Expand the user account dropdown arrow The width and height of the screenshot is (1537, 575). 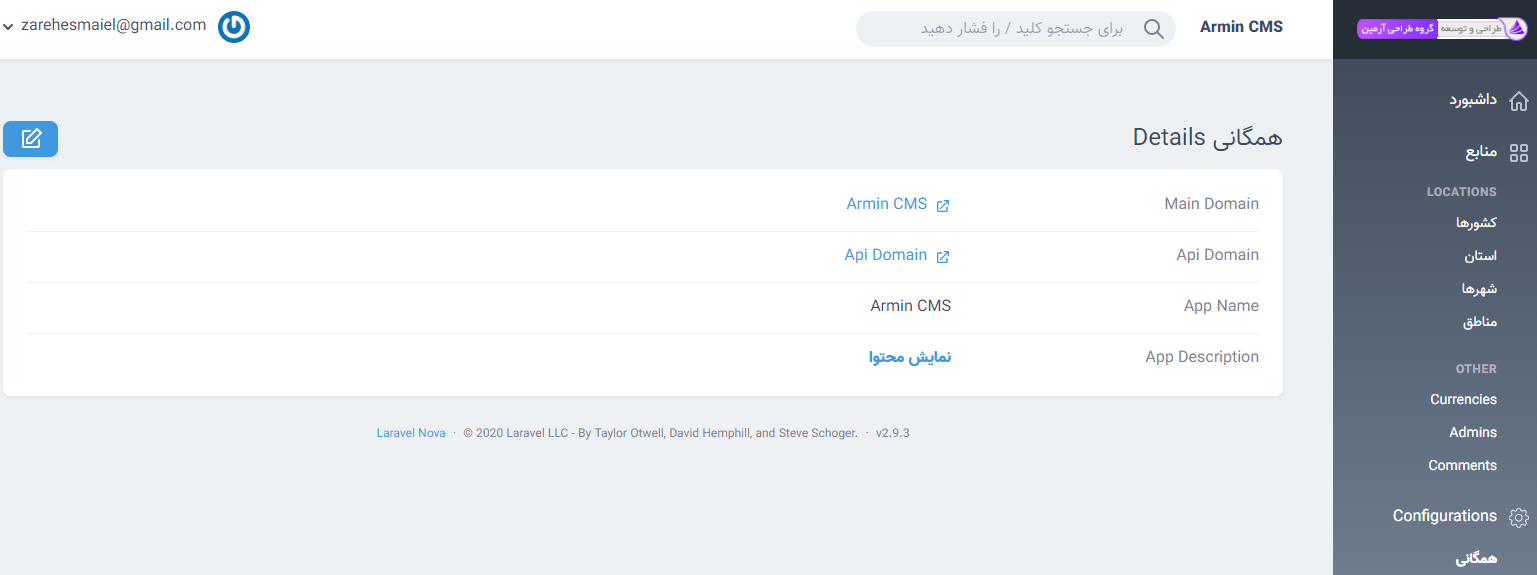click(x=8, y=27)
